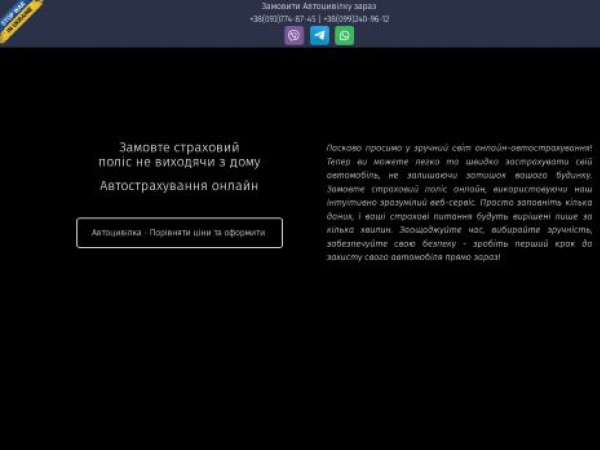The image size is (600, 450).
Task: Click the Stop War in Ukraine ribbon
Action: [18, 18]
